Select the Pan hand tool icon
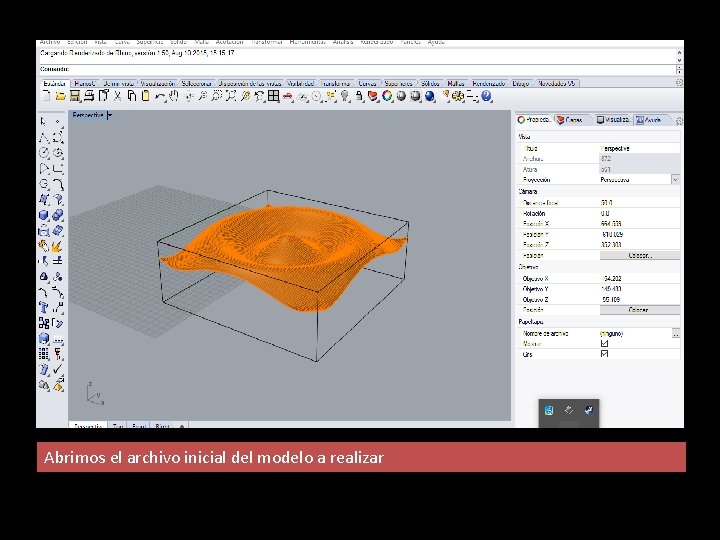This screenshot has height=540, width=720. click(x=174, y=96)
